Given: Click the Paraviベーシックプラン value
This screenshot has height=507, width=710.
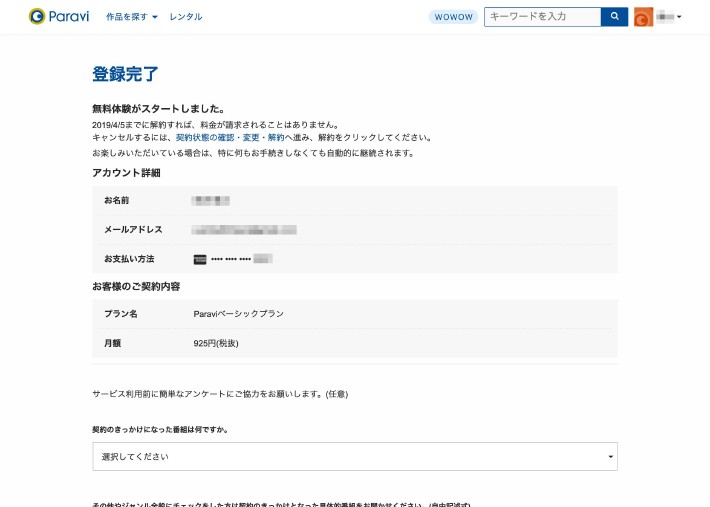Looking at the screenshot, I should click(239, 314).
